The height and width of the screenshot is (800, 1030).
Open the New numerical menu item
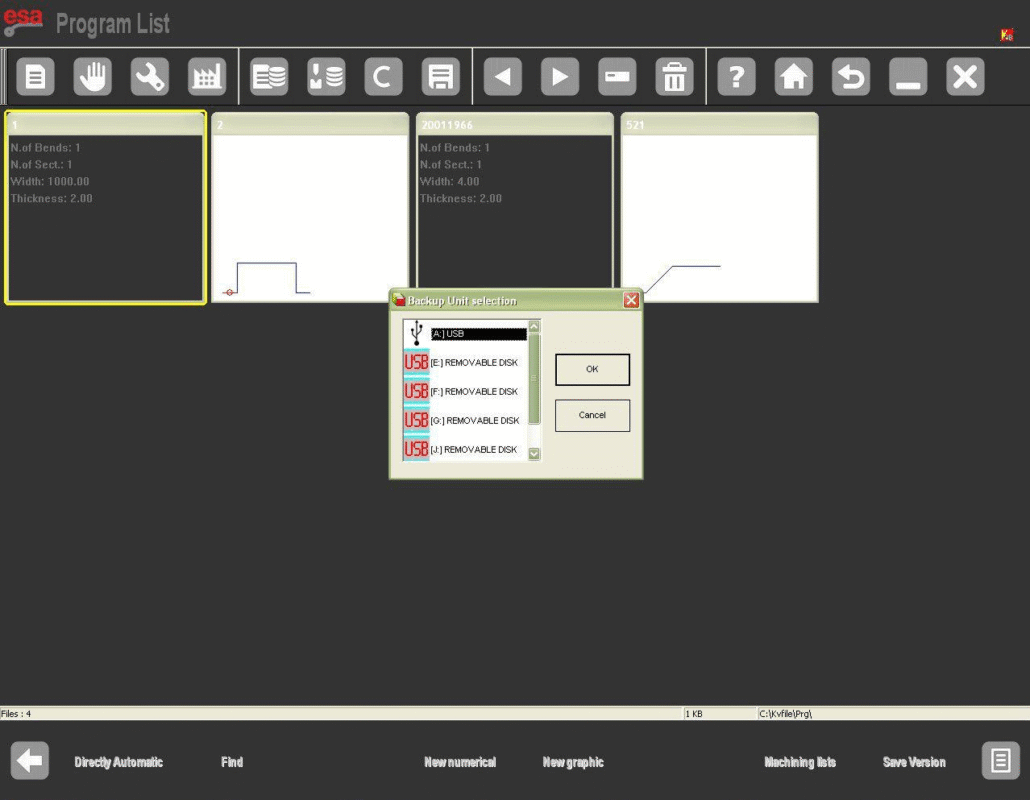tap(460, 762)
